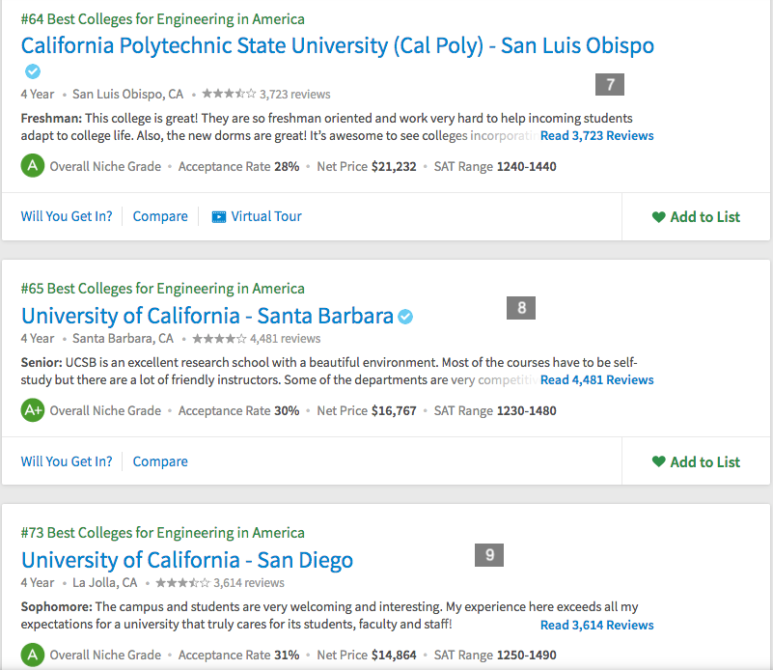Add Cal Poly to list

696,217
